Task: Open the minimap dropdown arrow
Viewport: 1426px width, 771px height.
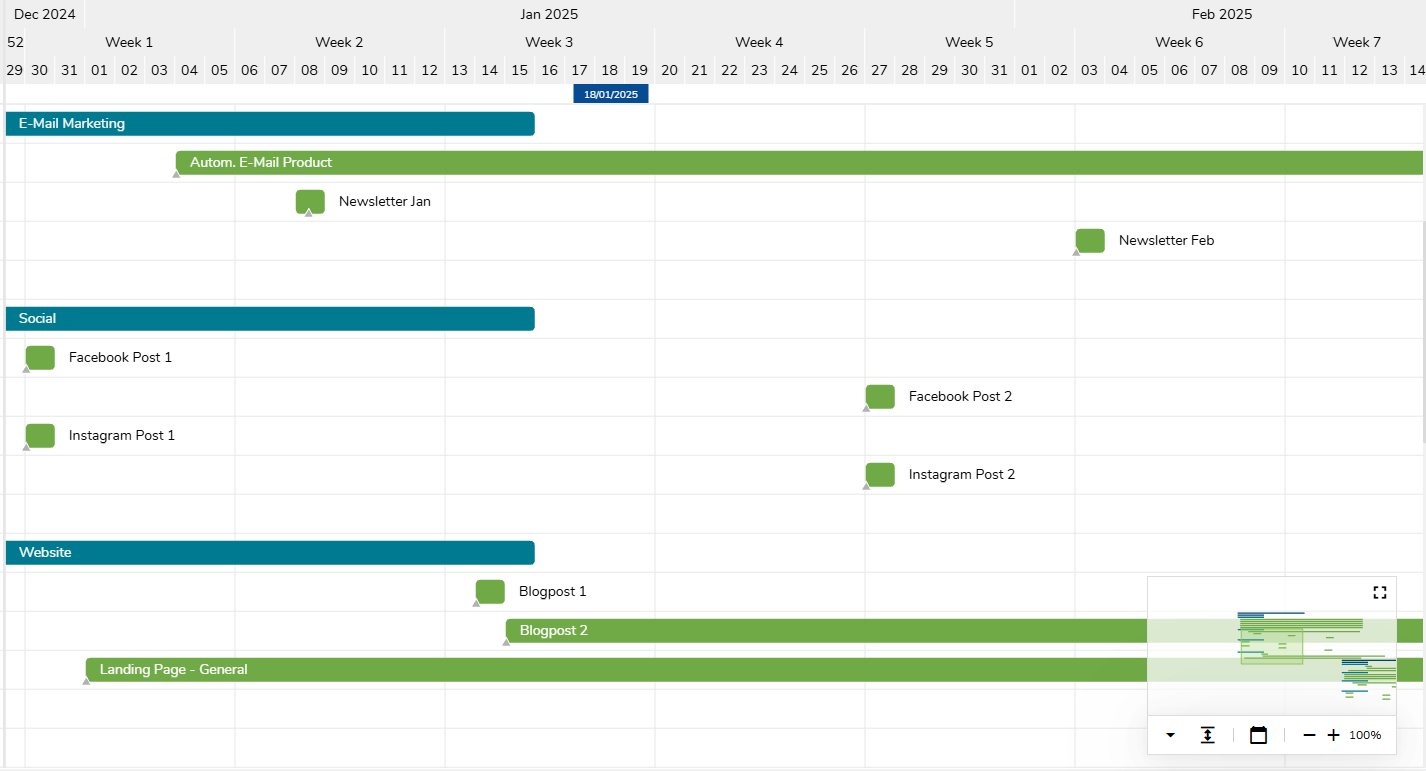Action: 1171,735
